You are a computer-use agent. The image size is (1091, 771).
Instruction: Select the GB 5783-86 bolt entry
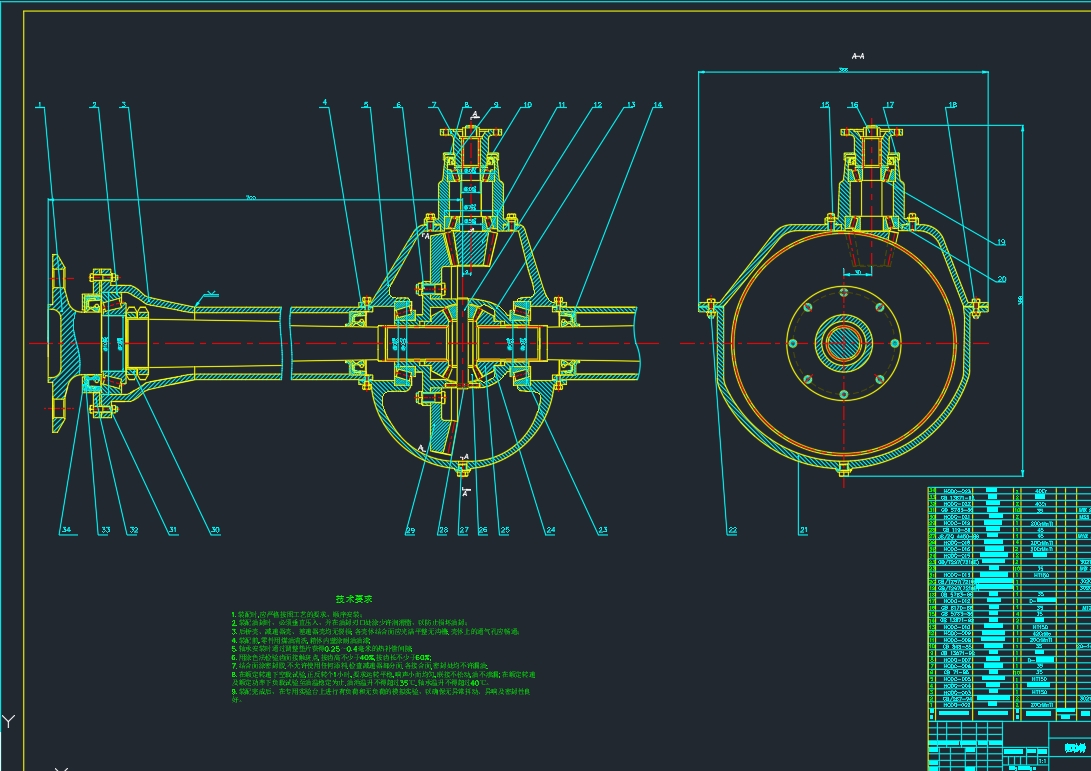point(960,510)
